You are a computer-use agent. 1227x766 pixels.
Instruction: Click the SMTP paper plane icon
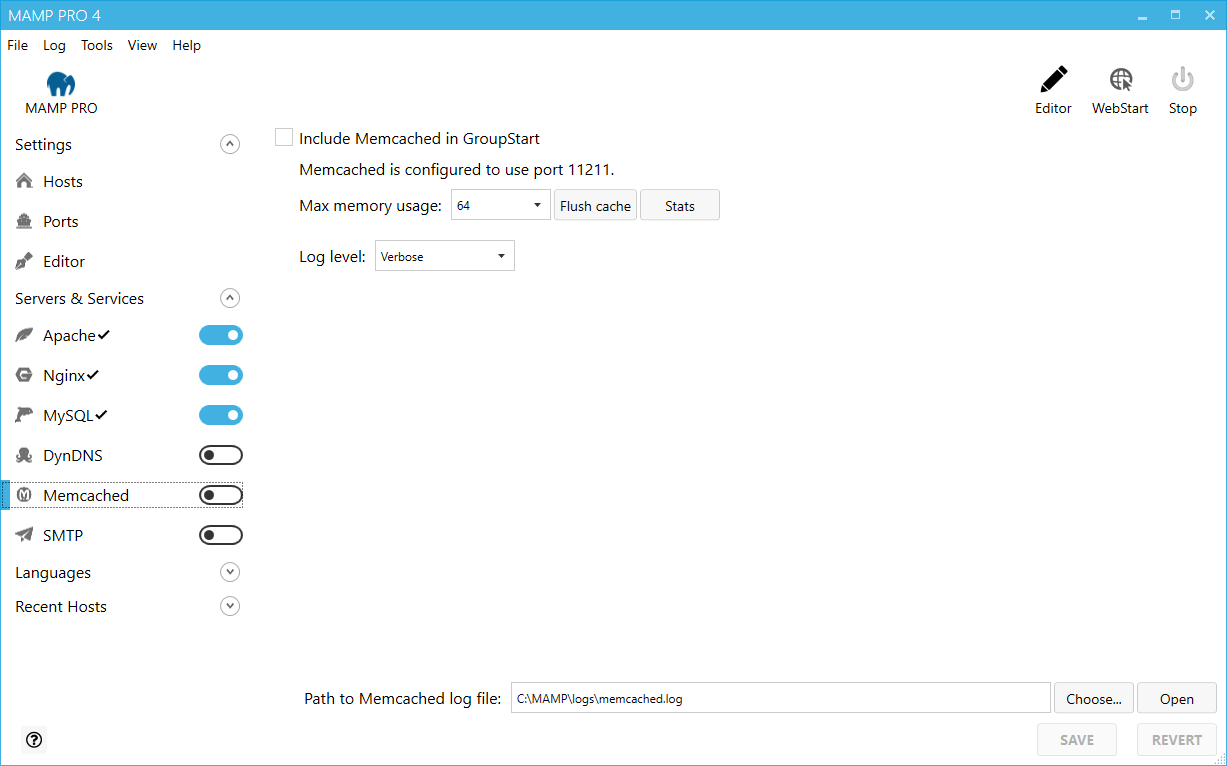click(25, 535)
